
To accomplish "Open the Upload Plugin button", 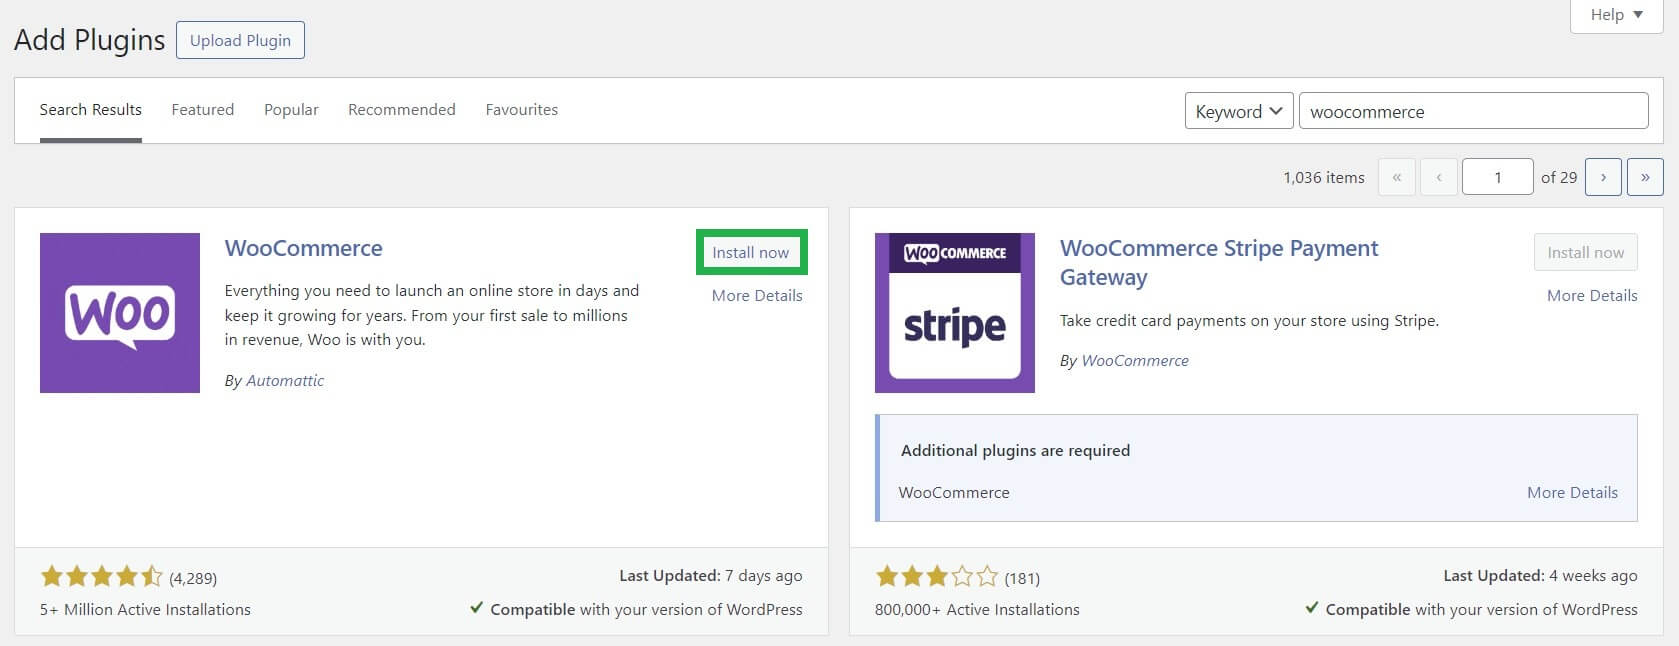I will (240, 40).
